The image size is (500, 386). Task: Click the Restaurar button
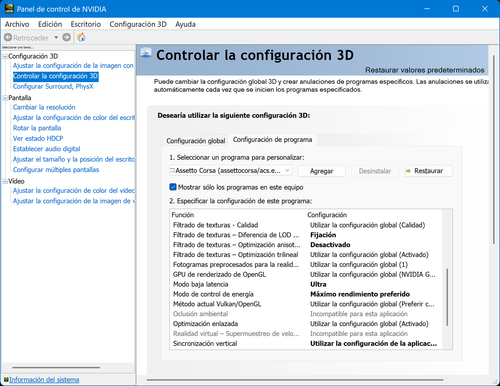pos(428,171)
